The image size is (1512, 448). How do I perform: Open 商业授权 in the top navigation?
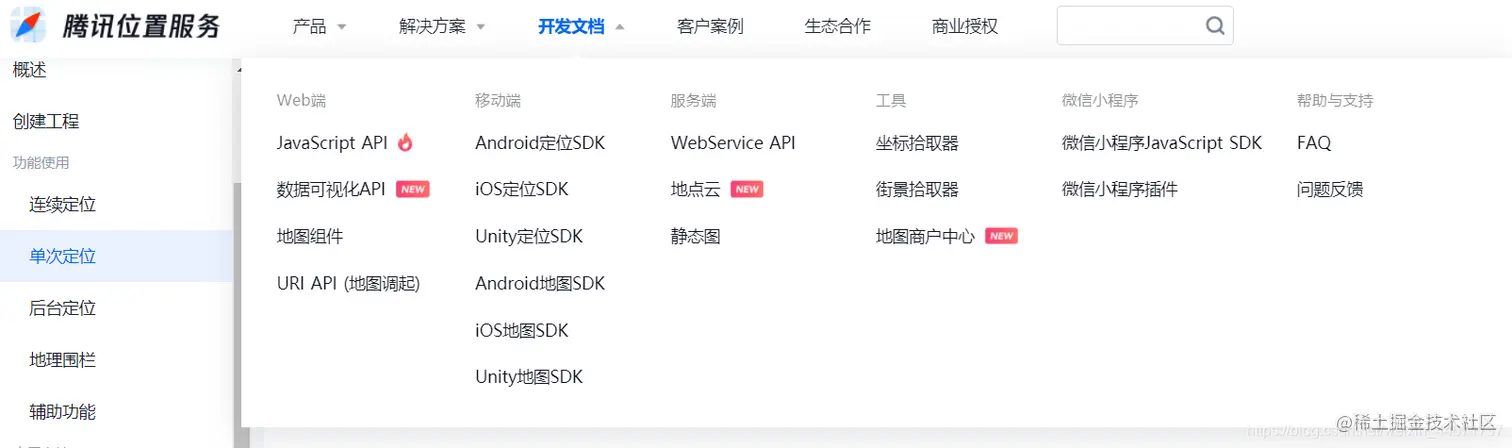(965, 26)
